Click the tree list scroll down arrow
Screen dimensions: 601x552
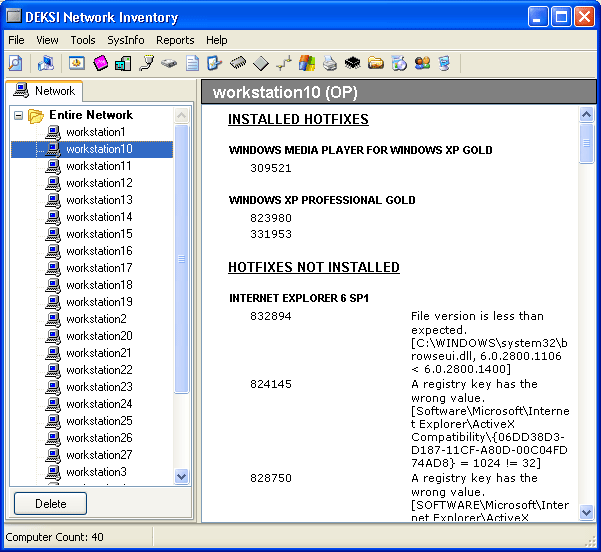coord(181,476)
